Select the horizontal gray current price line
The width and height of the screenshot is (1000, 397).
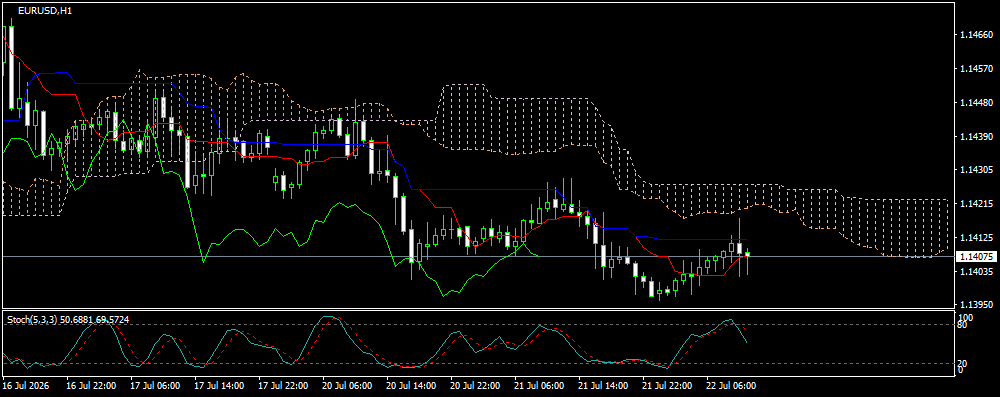[478, 257]
